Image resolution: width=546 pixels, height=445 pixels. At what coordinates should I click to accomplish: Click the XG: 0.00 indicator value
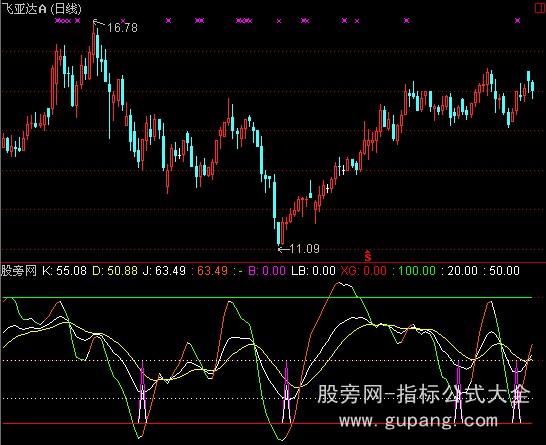[x=364, y=271]
